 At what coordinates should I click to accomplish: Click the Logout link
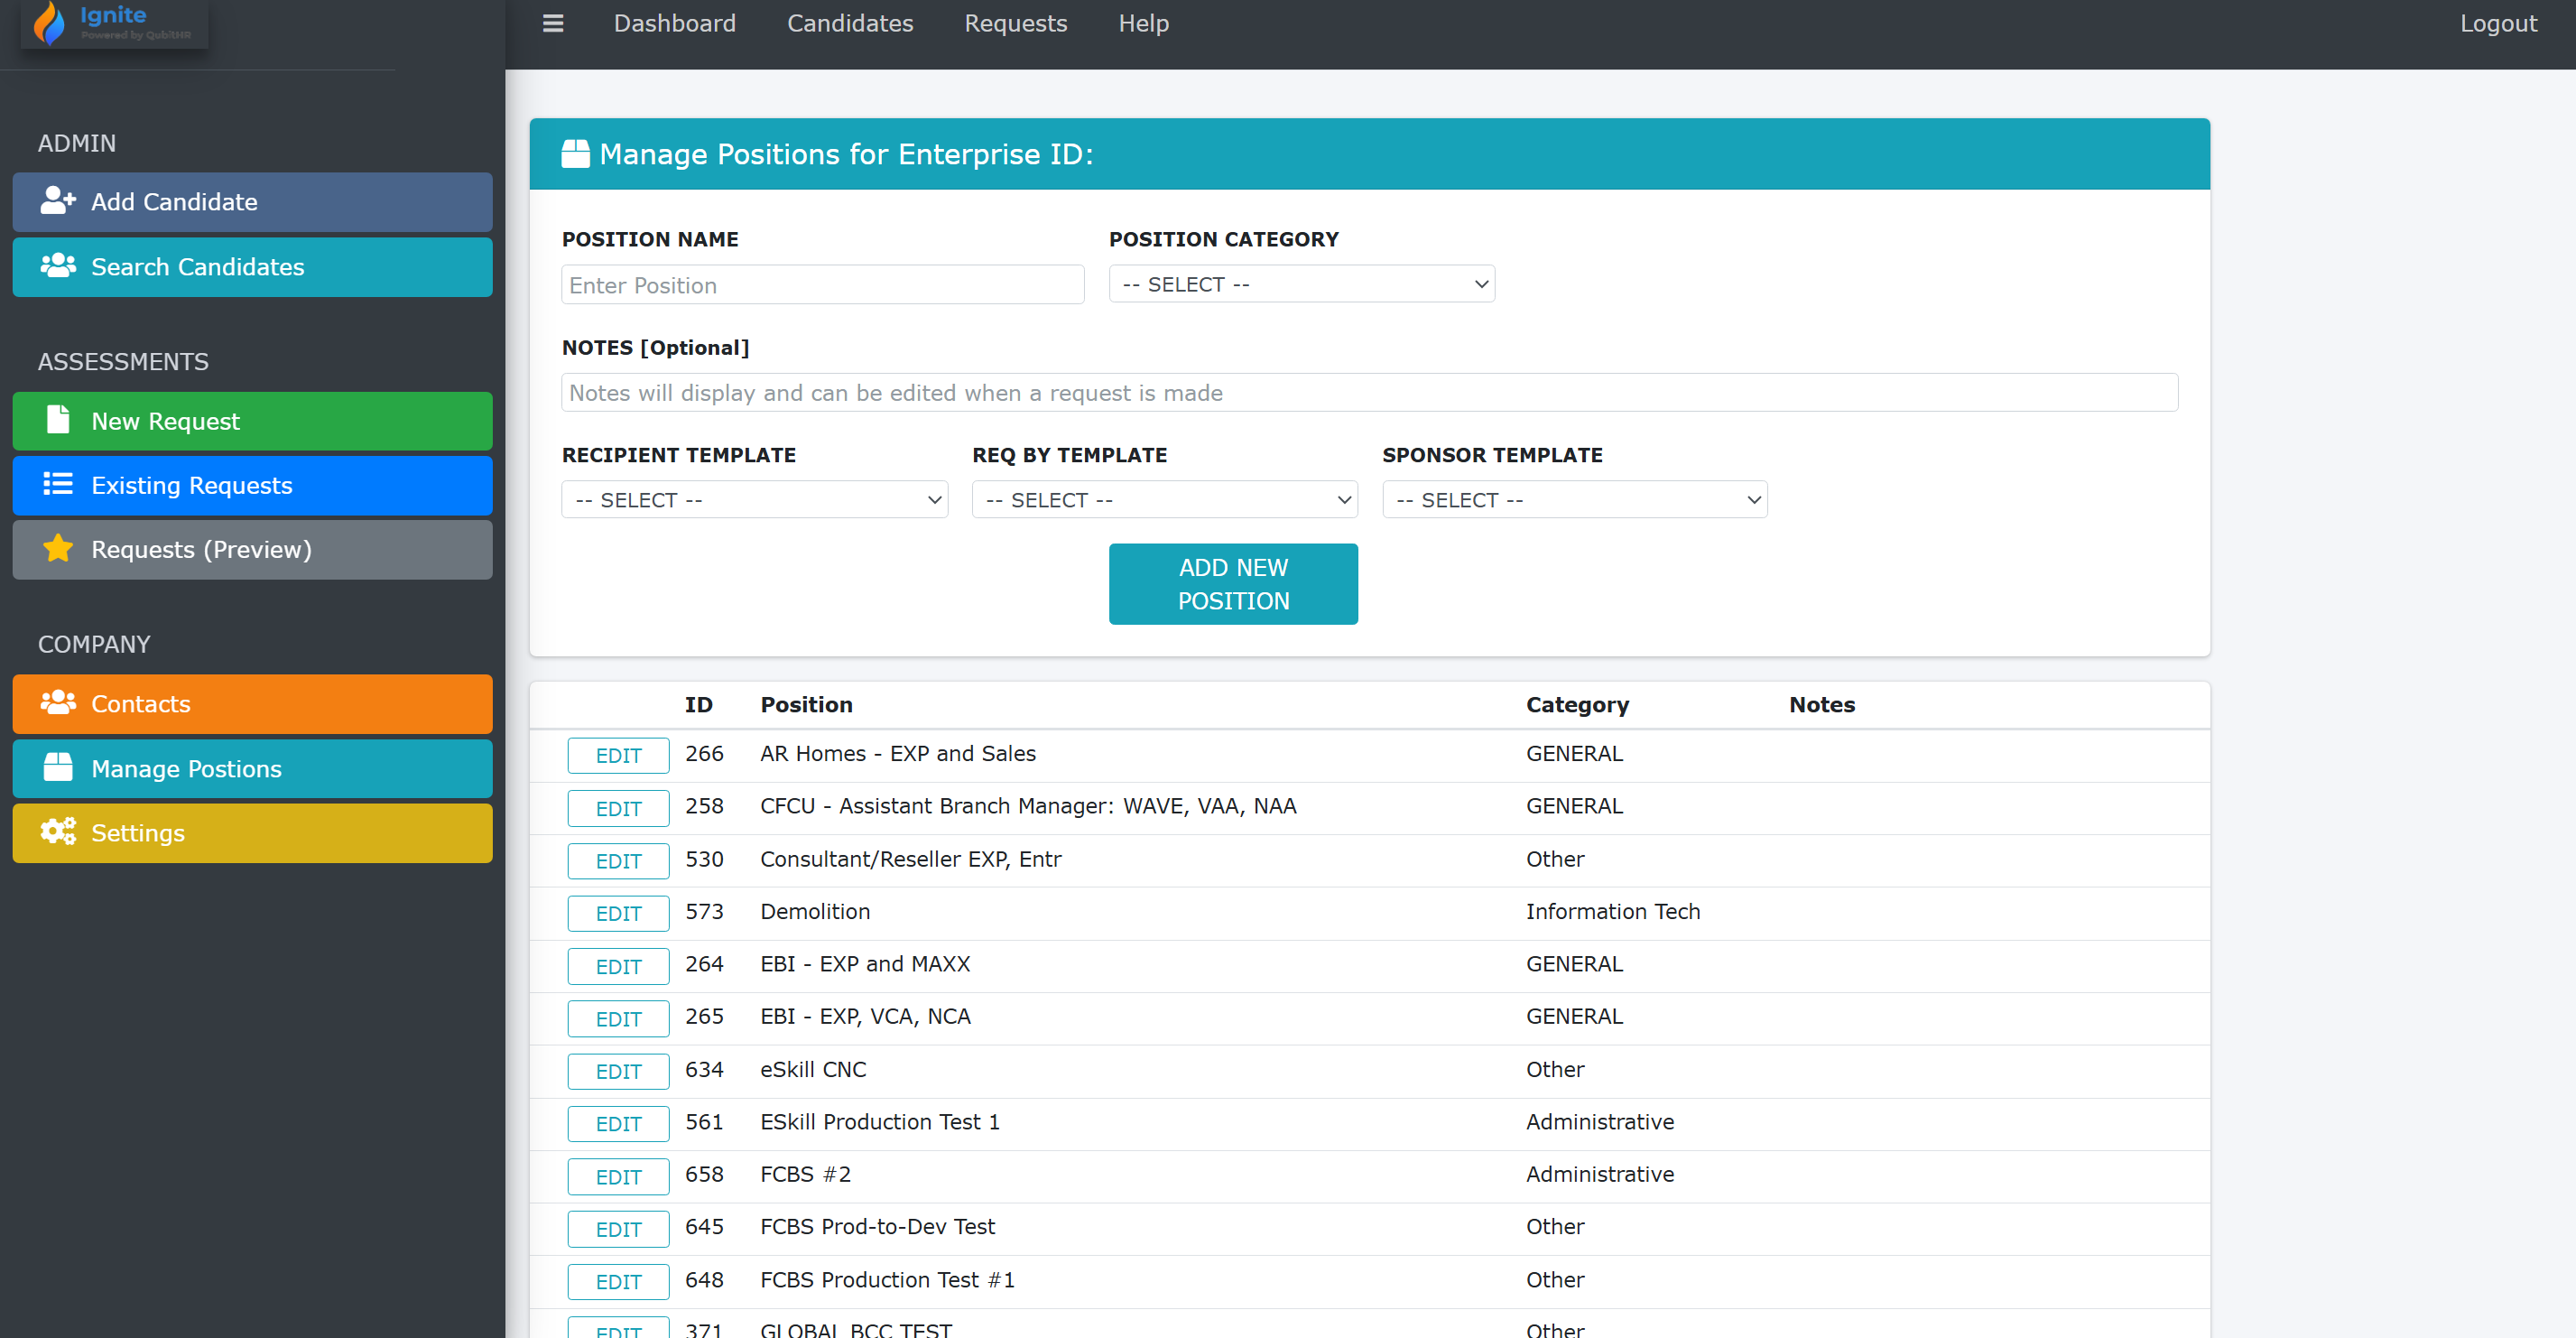(2498, 23)
